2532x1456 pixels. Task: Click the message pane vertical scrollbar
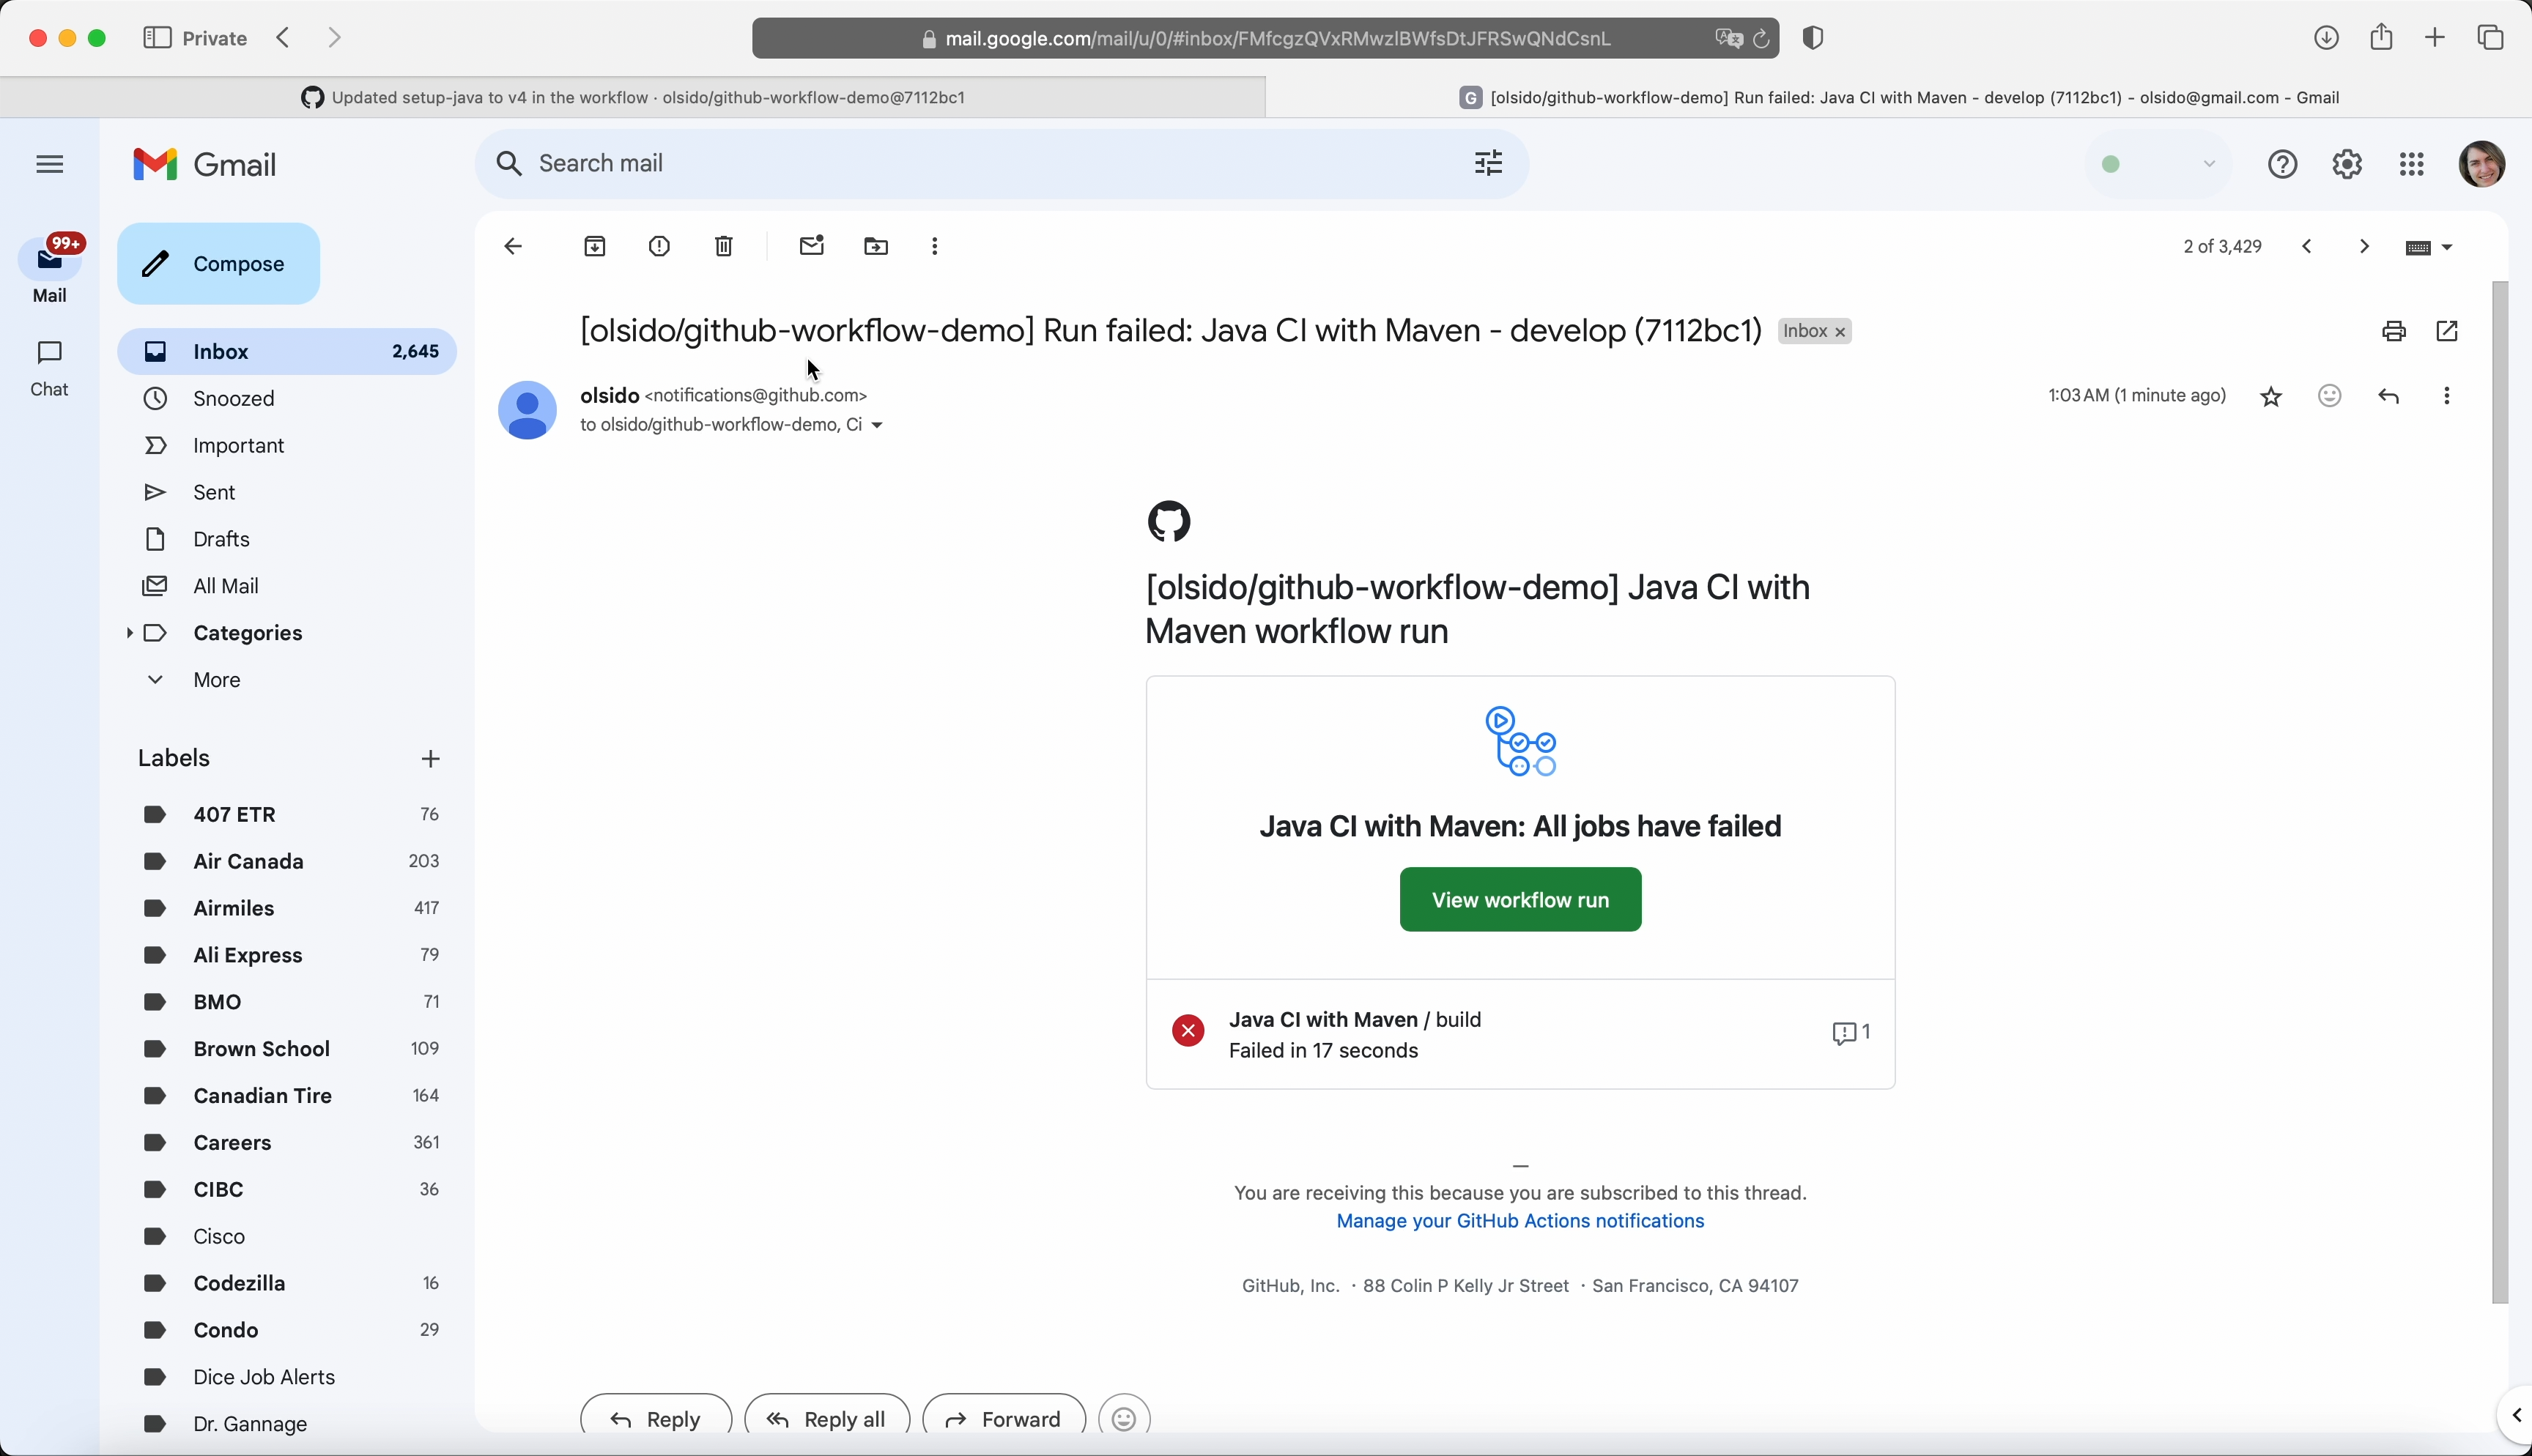[2499, 790]
